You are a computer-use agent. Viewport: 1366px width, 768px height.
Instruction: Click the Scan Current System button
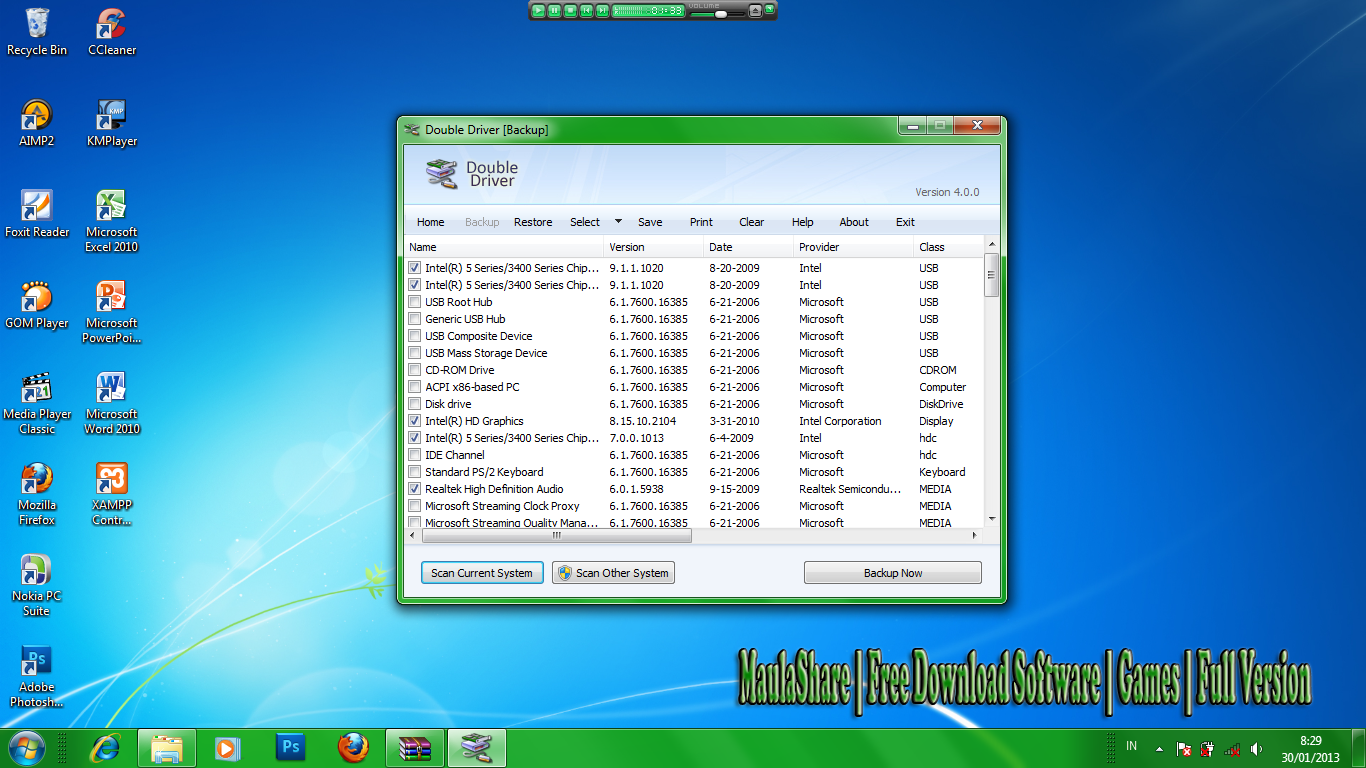[482, 573]
